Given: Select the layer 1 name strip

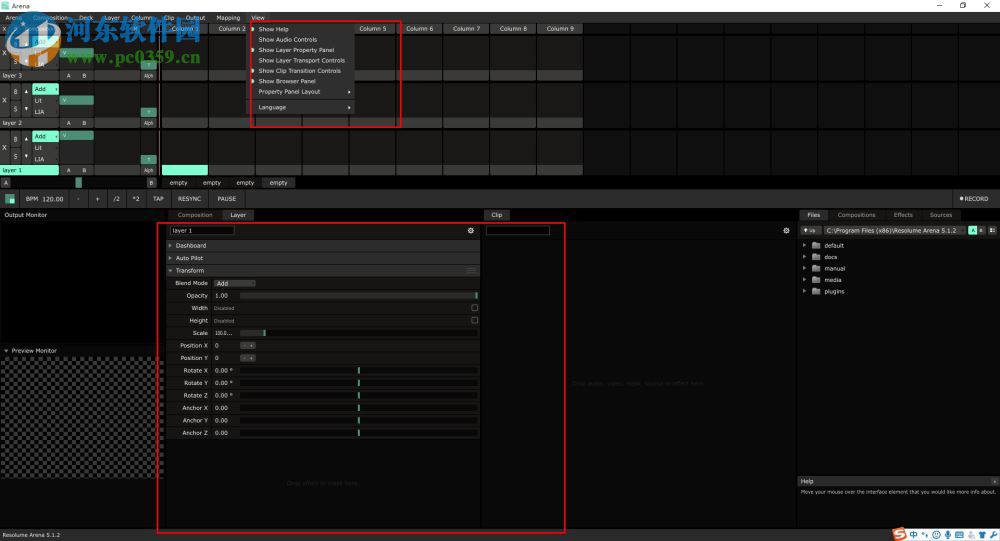Looking at the screenshot, I should click(29, 170).
